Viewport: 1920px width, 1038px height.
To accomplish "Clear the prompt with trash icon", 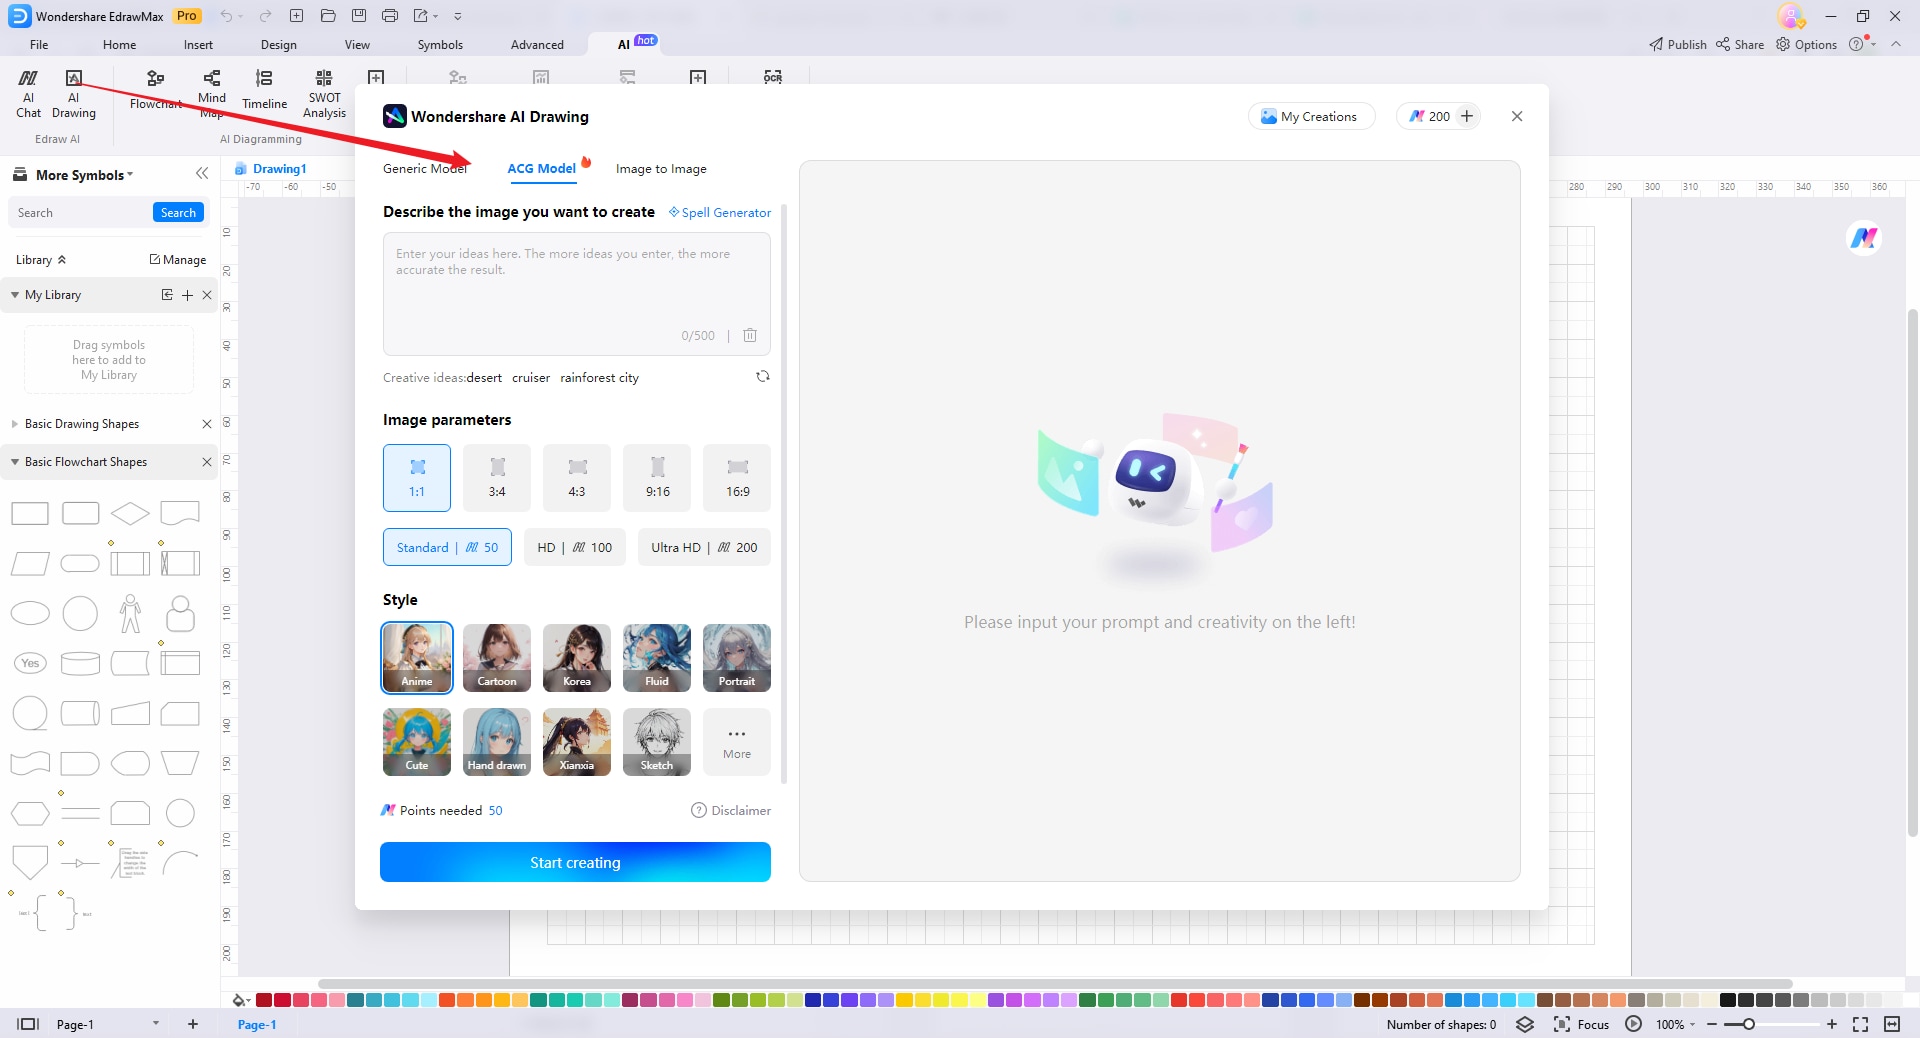I will [x=750, y=336].
